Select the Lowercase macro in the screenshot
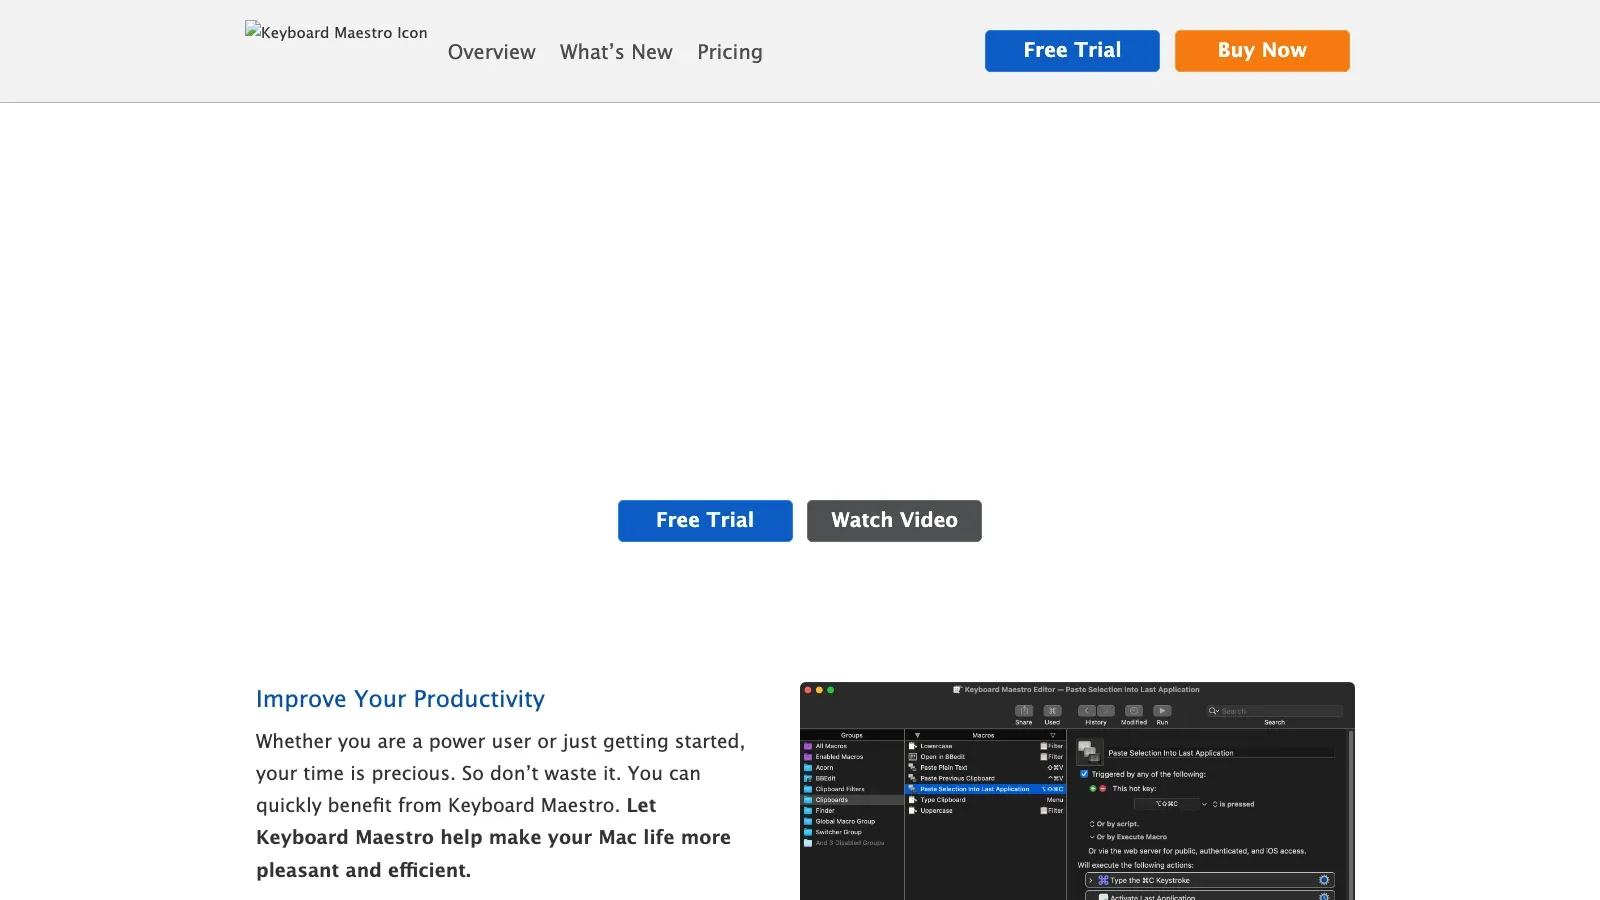This screenshot has height=900, width=1600. point(985,746)
